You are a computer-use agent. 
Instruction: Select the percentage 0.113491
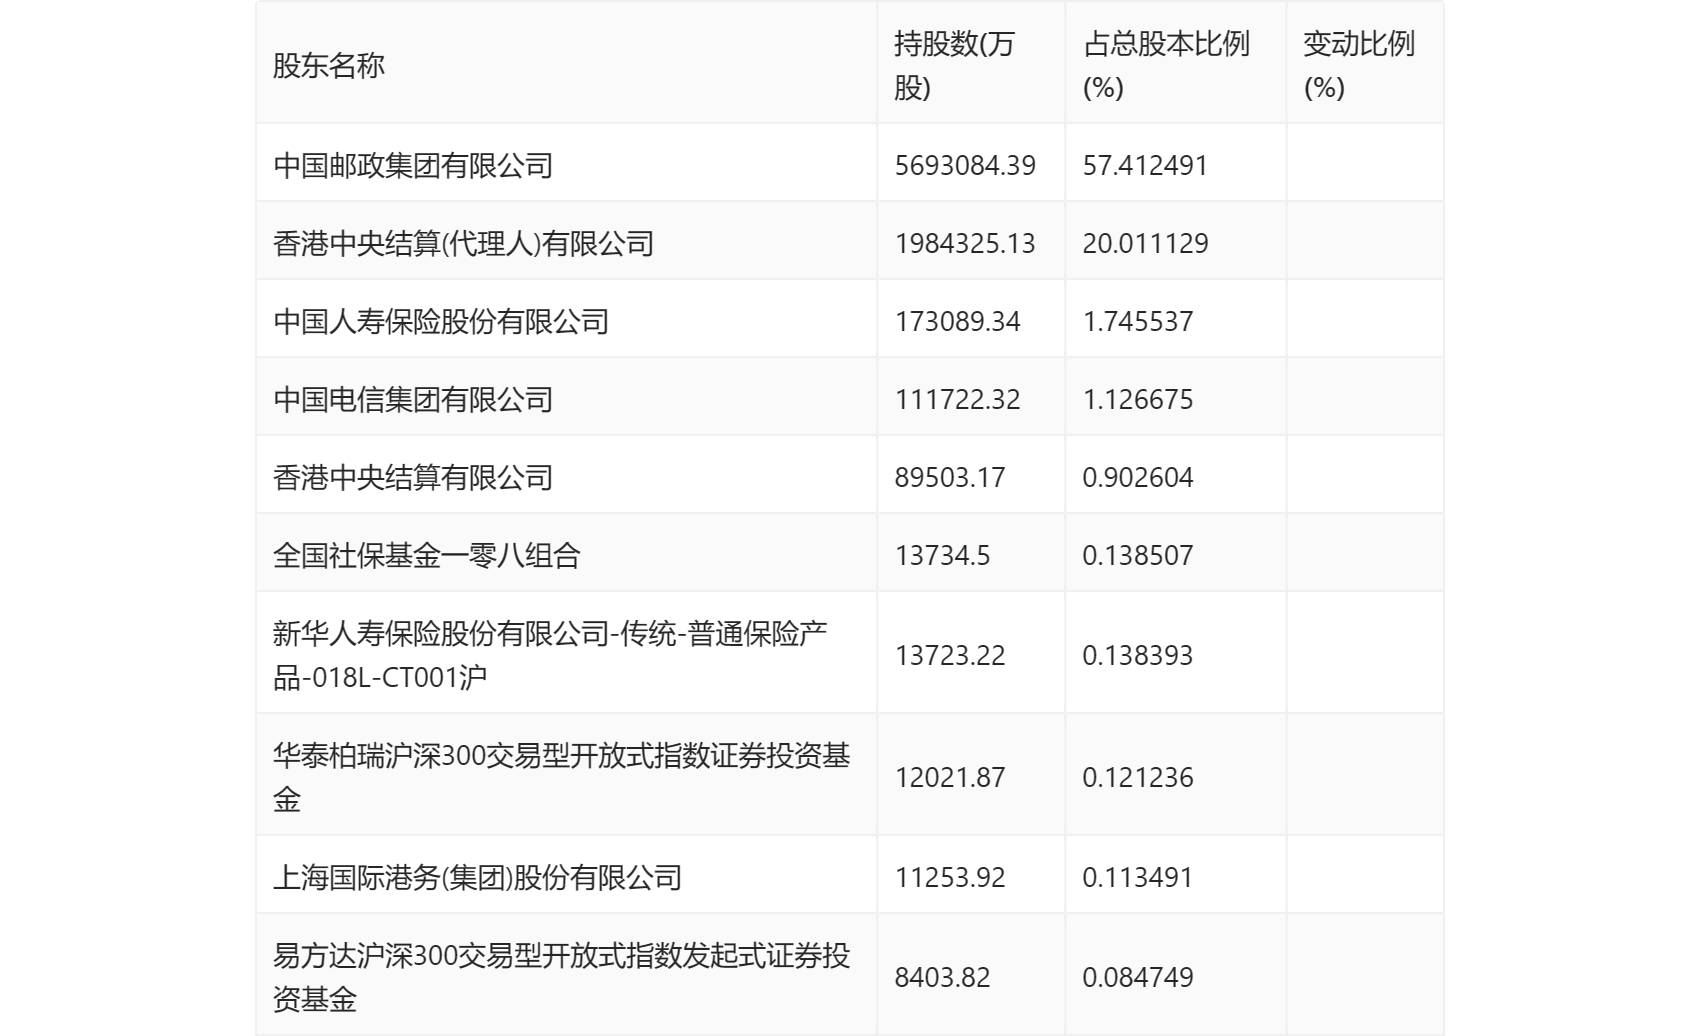click(x=1138, y=877)
